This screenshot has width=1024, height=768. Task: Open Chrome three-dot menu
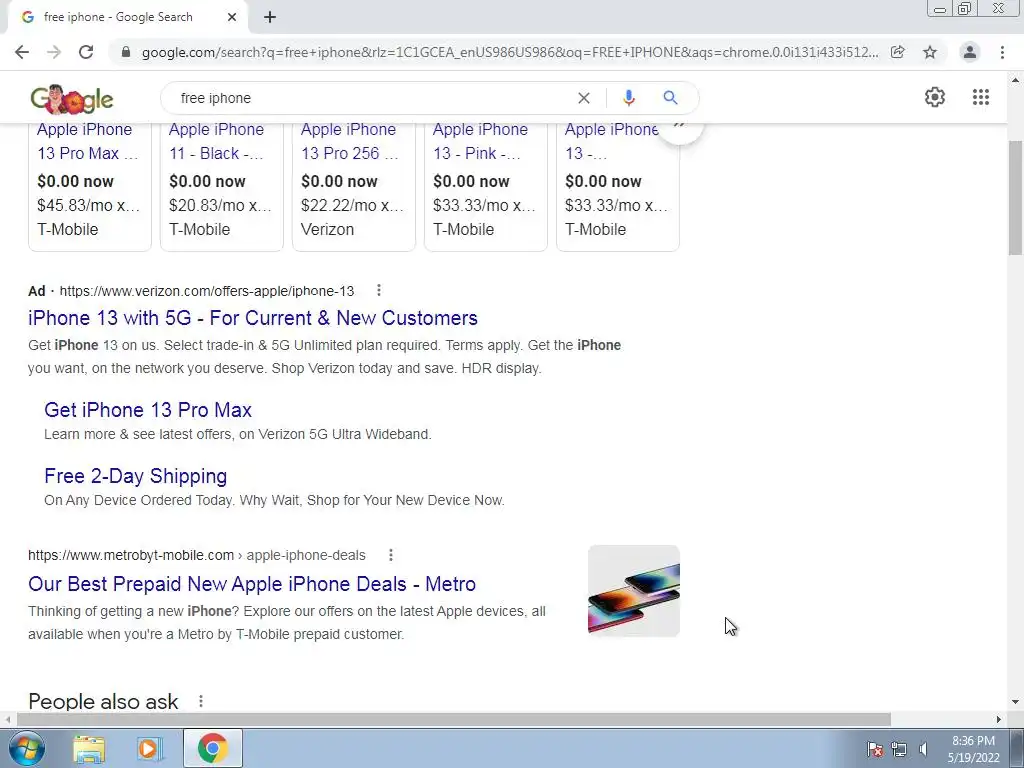click(x=1002, y=52)
